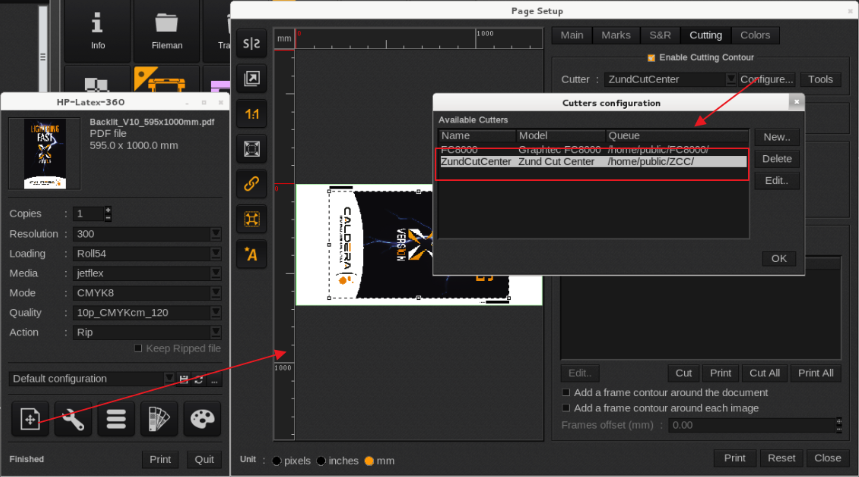Image resolution: width=859 pixels, height=477 pixels.
Task: Expand the Resolution dropdown
Action: point(215,233)
